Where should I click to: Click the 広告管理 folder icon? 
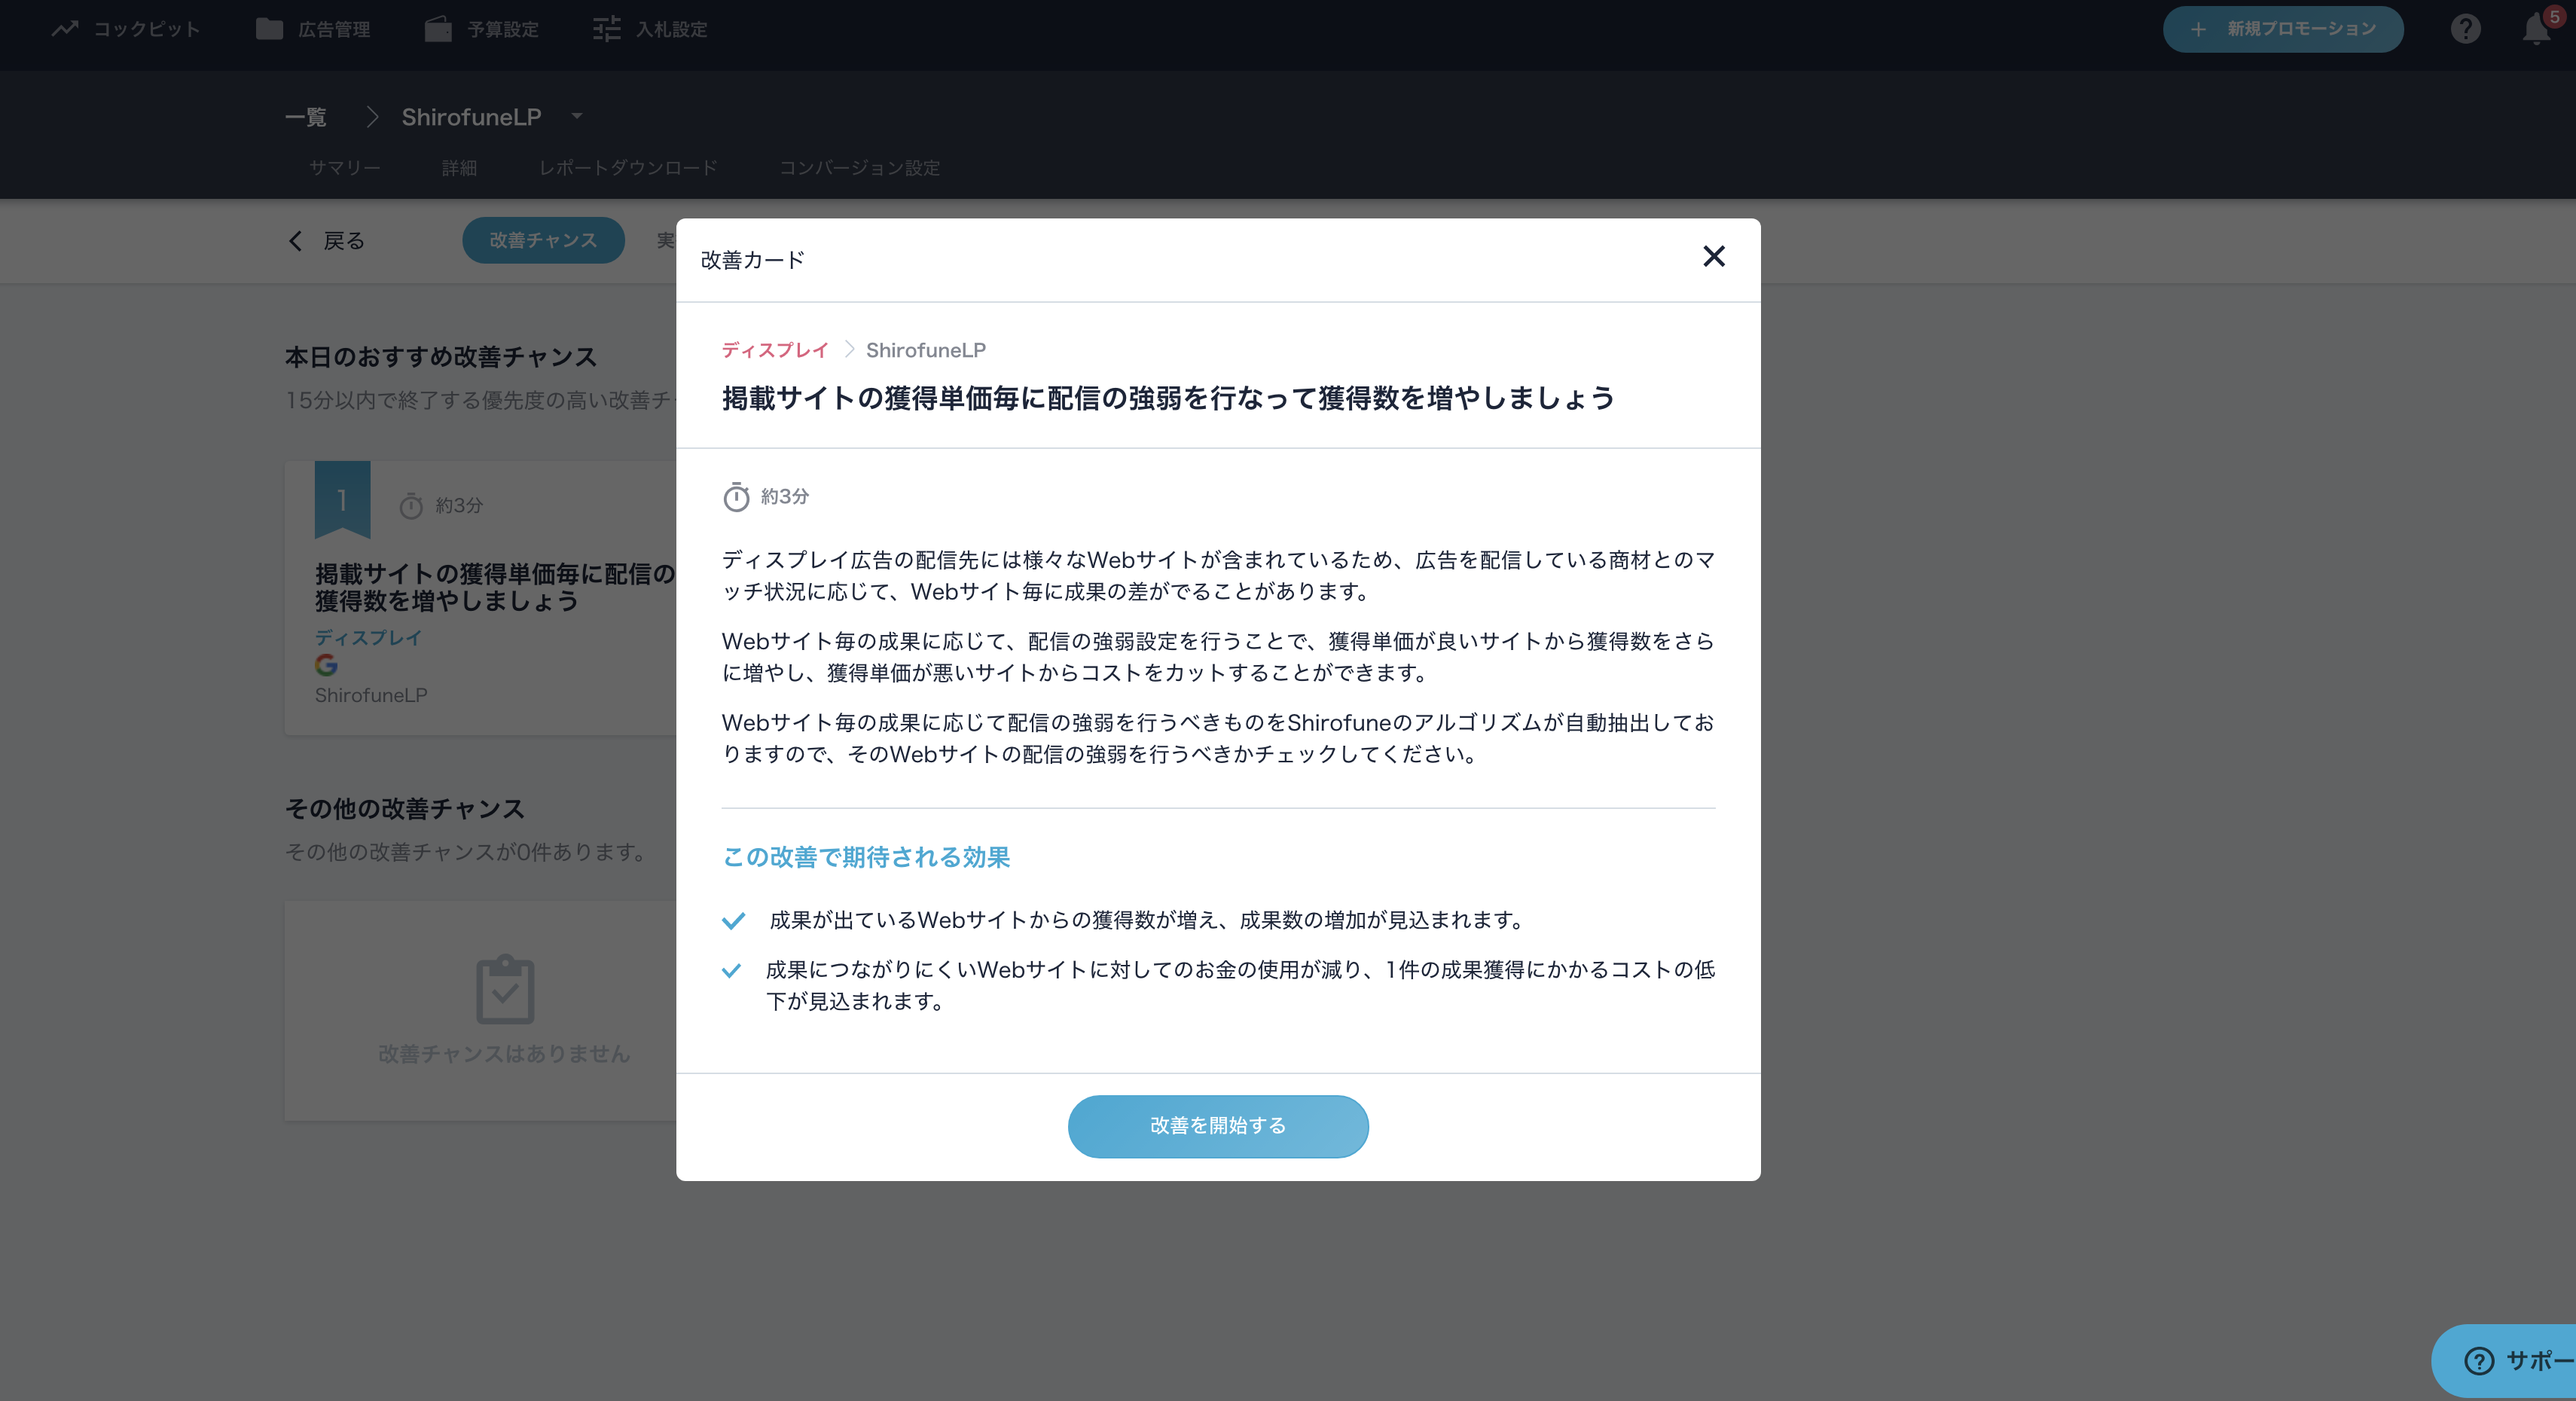click(269, 29)
